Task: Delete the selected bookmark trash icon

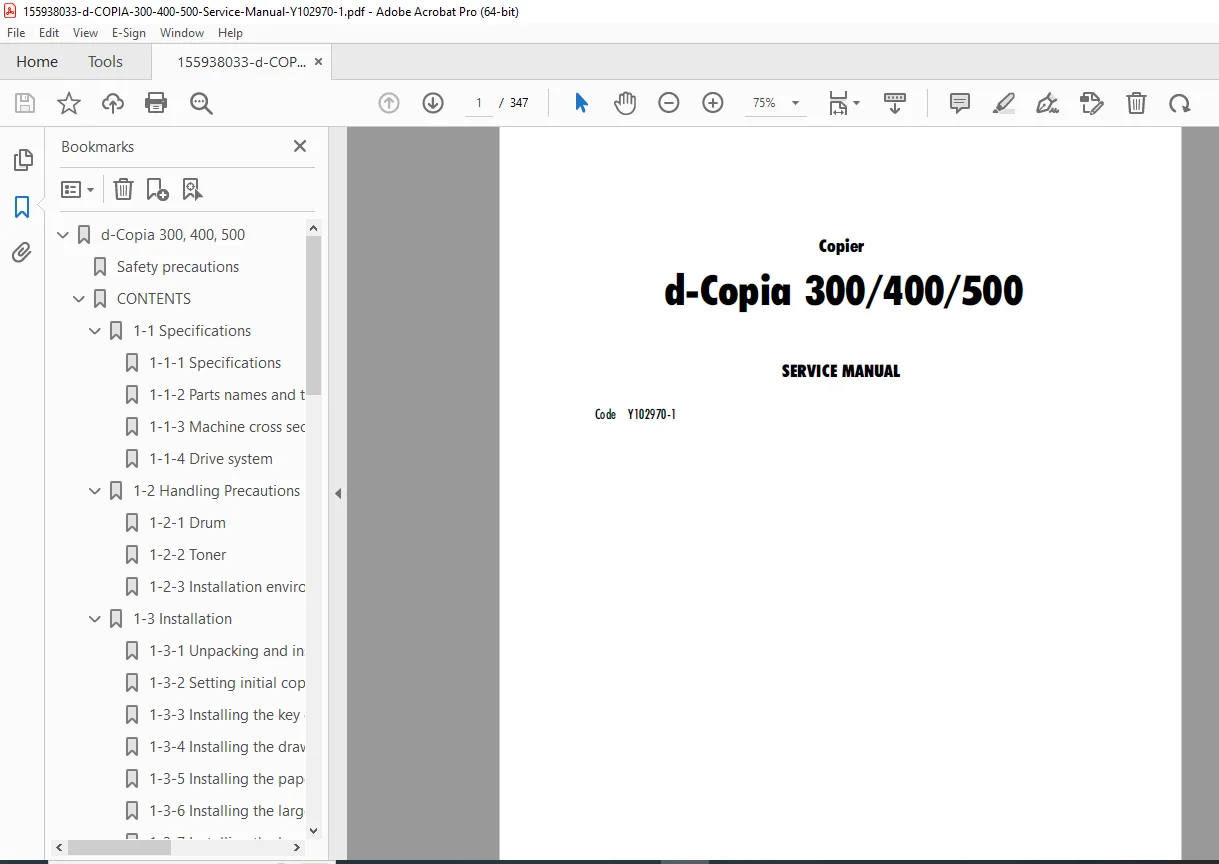Action: 123,189
